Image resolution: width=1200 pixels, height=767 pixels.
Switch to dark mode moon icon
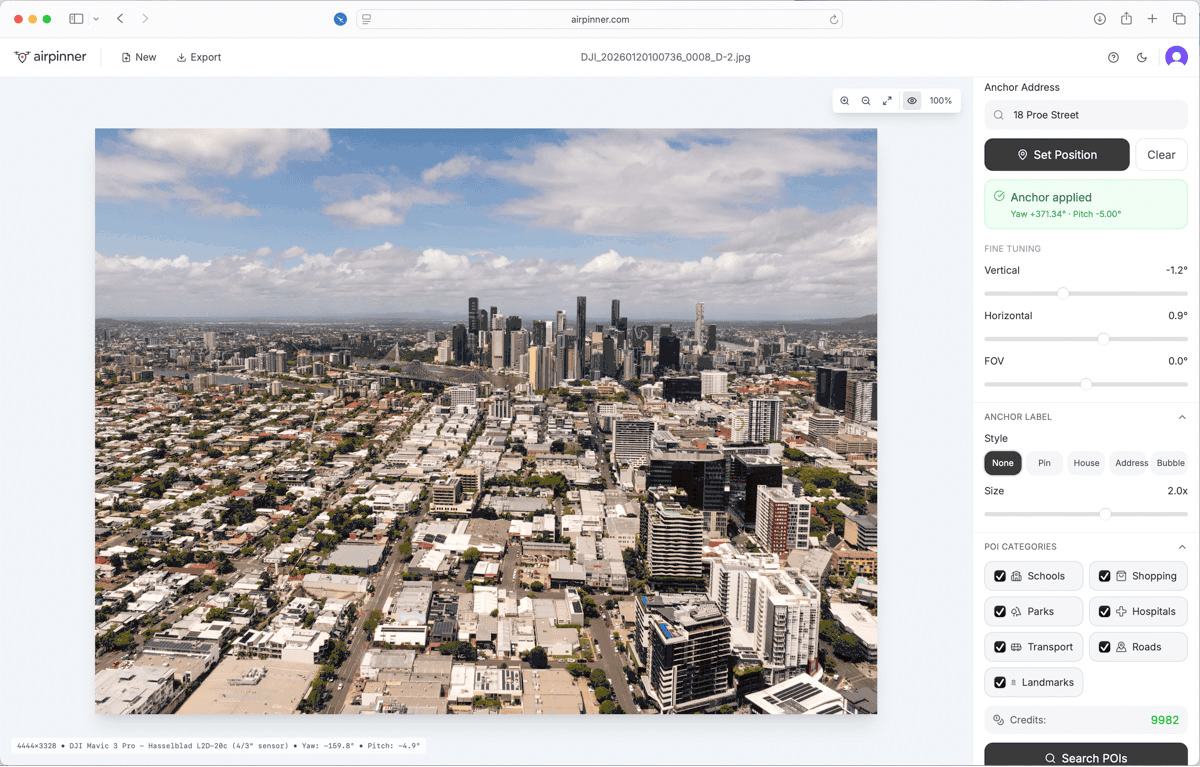pyautogui.click(x=1142, y=58)
